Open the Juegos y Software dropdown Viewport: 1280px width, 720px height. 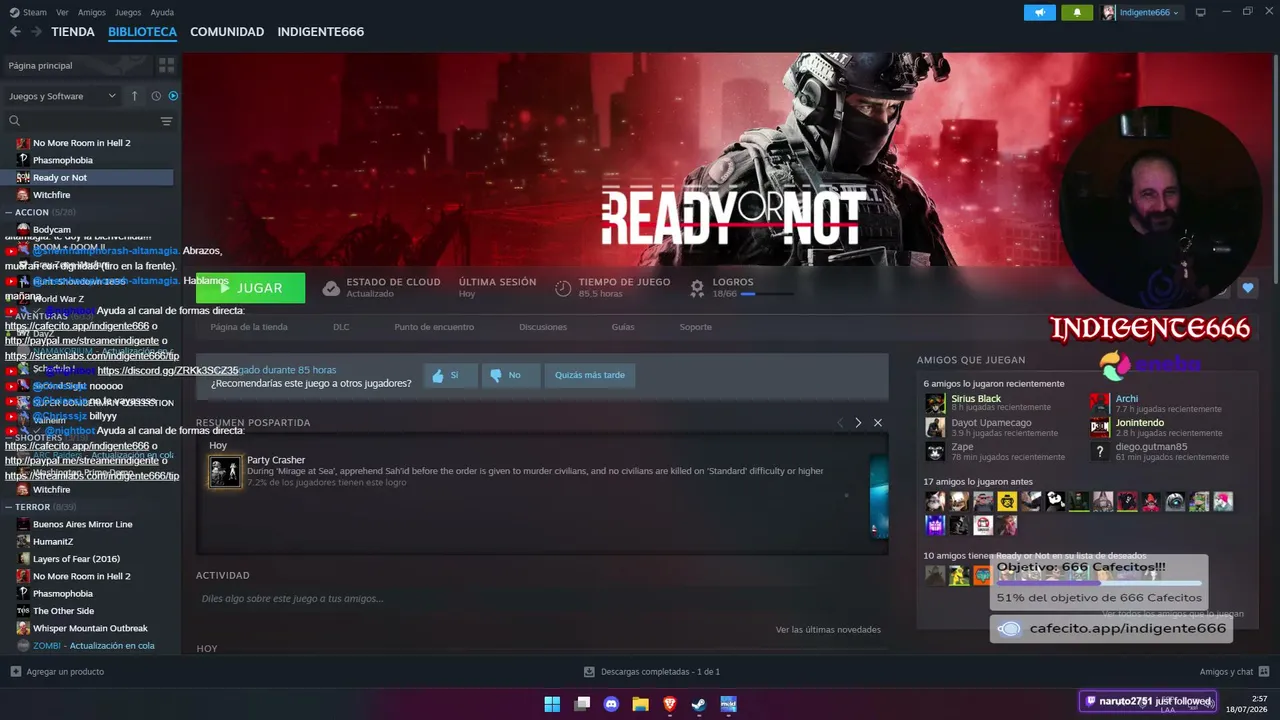[63, 96]
